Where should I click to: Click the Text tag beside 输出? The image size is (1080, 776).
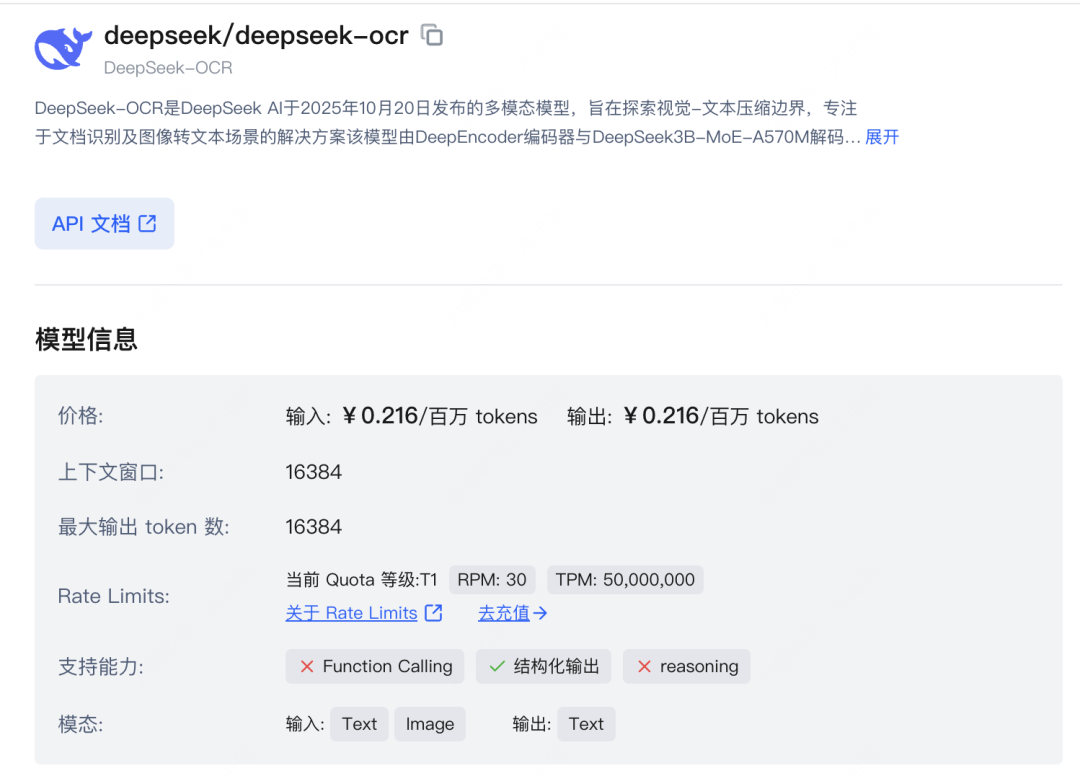[586, 724]
